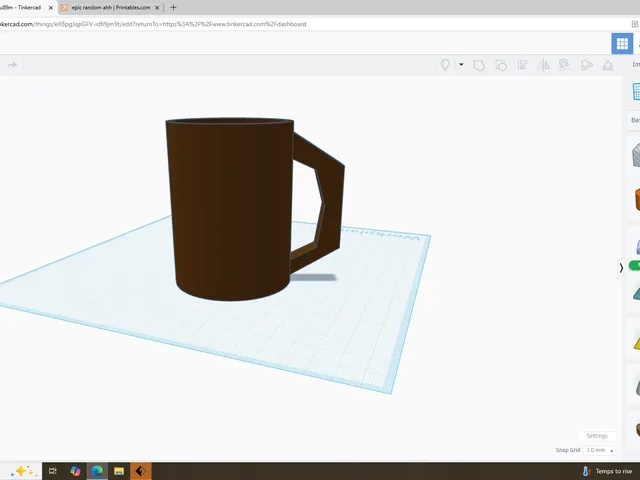Viewport: 640px width, 480px height.
Task: Click the Group shapes icon
Action: coord(479,65)
